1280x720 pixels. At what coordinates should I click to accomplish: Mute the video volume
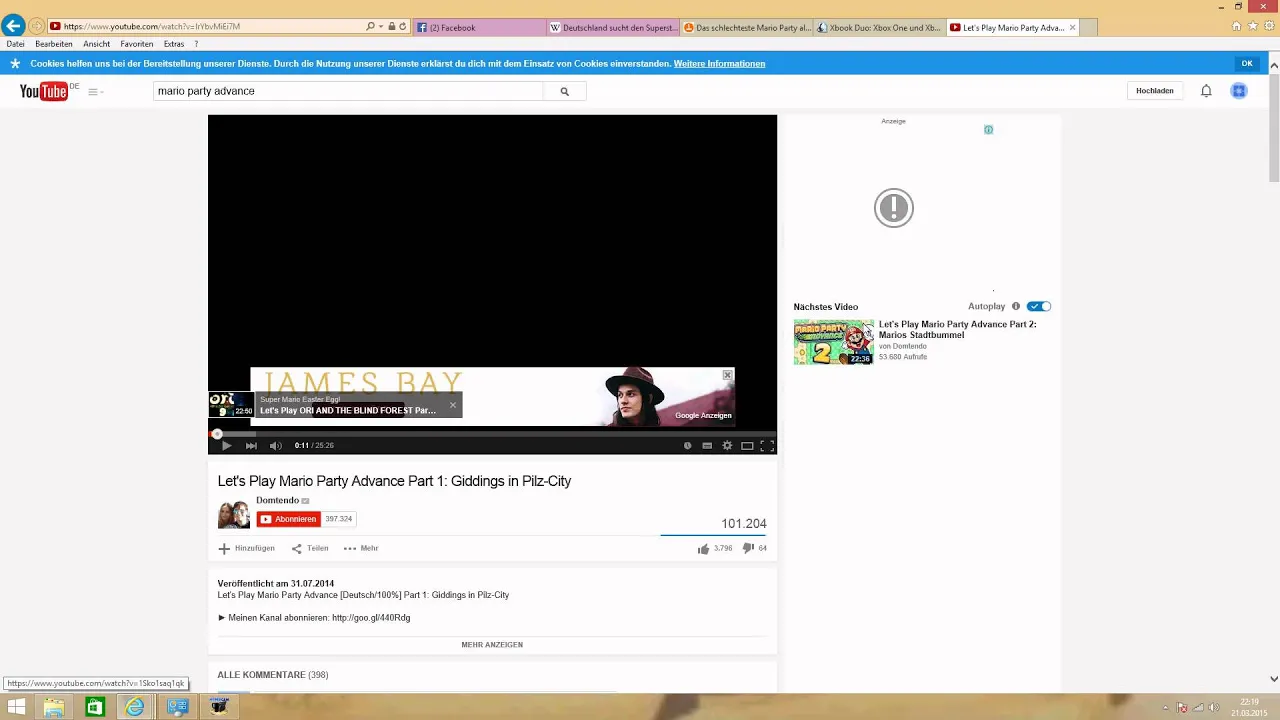[276, 446]
